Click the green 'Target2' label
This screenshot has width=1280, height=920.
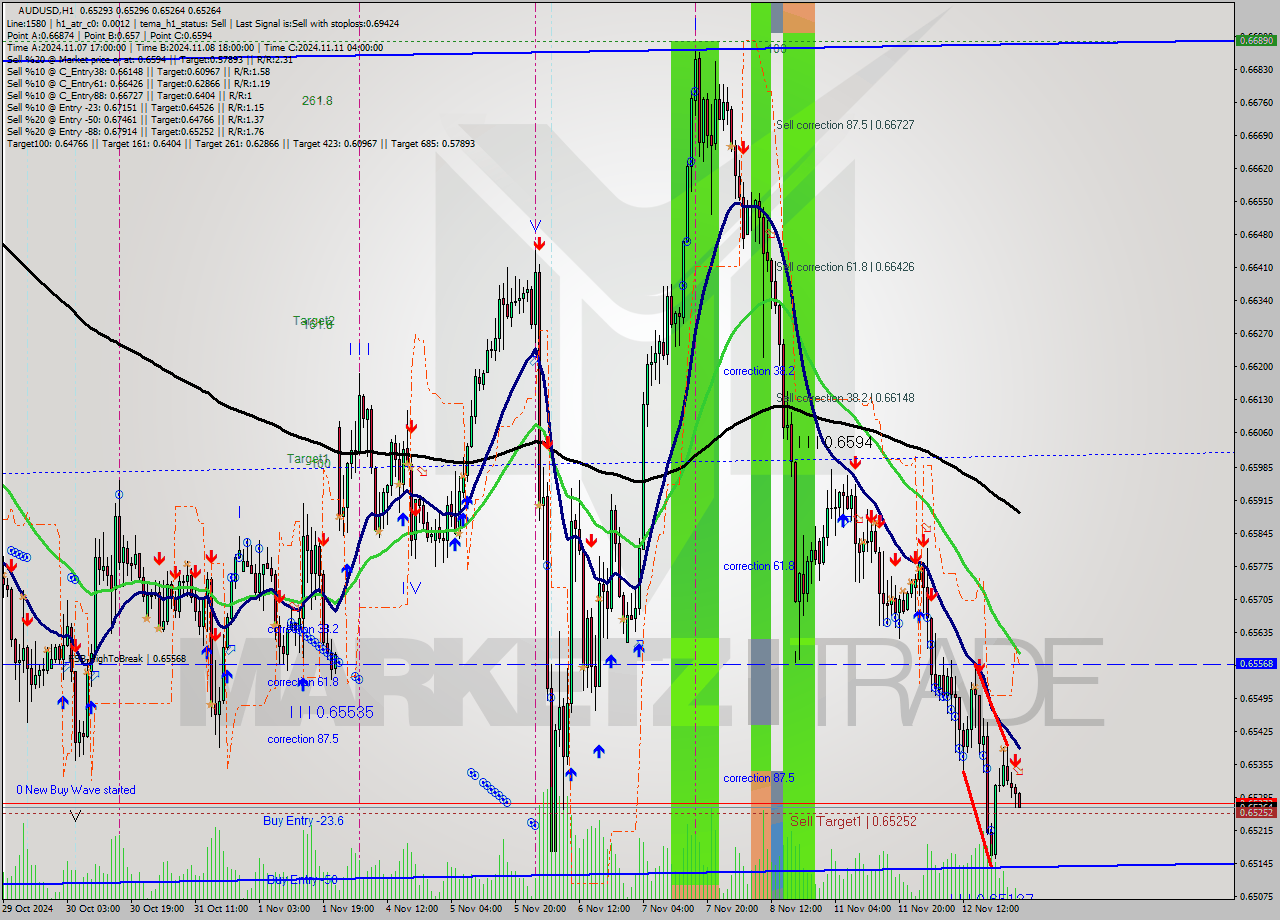coord(313,320)
